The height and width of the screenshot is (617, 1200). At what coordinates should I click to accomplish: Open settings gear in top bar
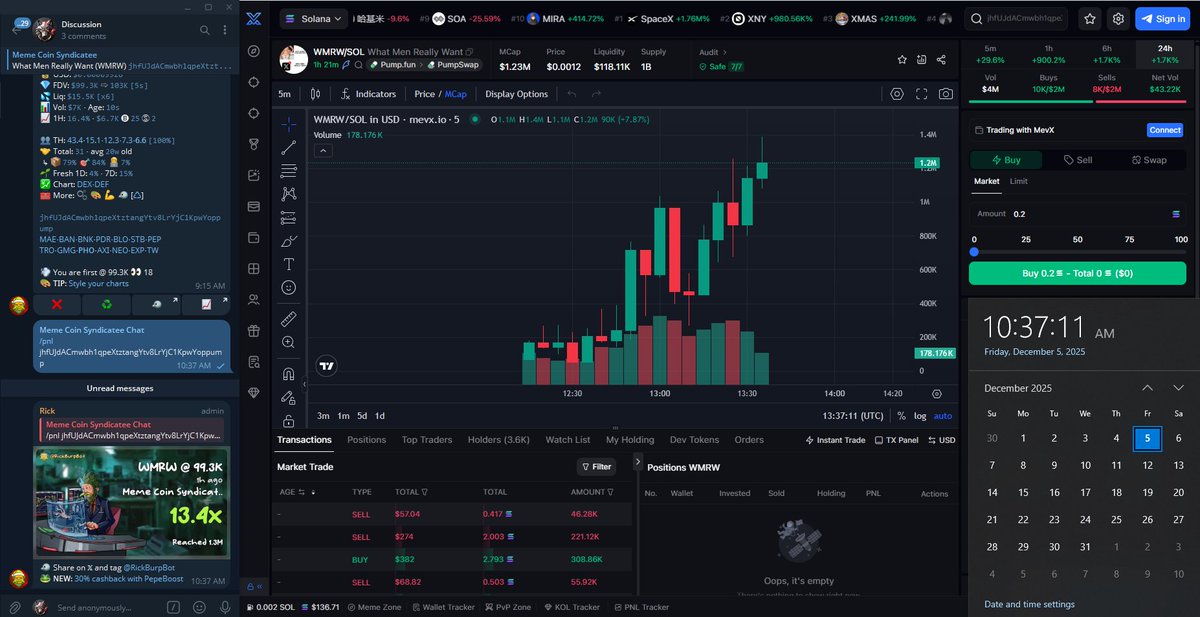(x=1118, y=18)
